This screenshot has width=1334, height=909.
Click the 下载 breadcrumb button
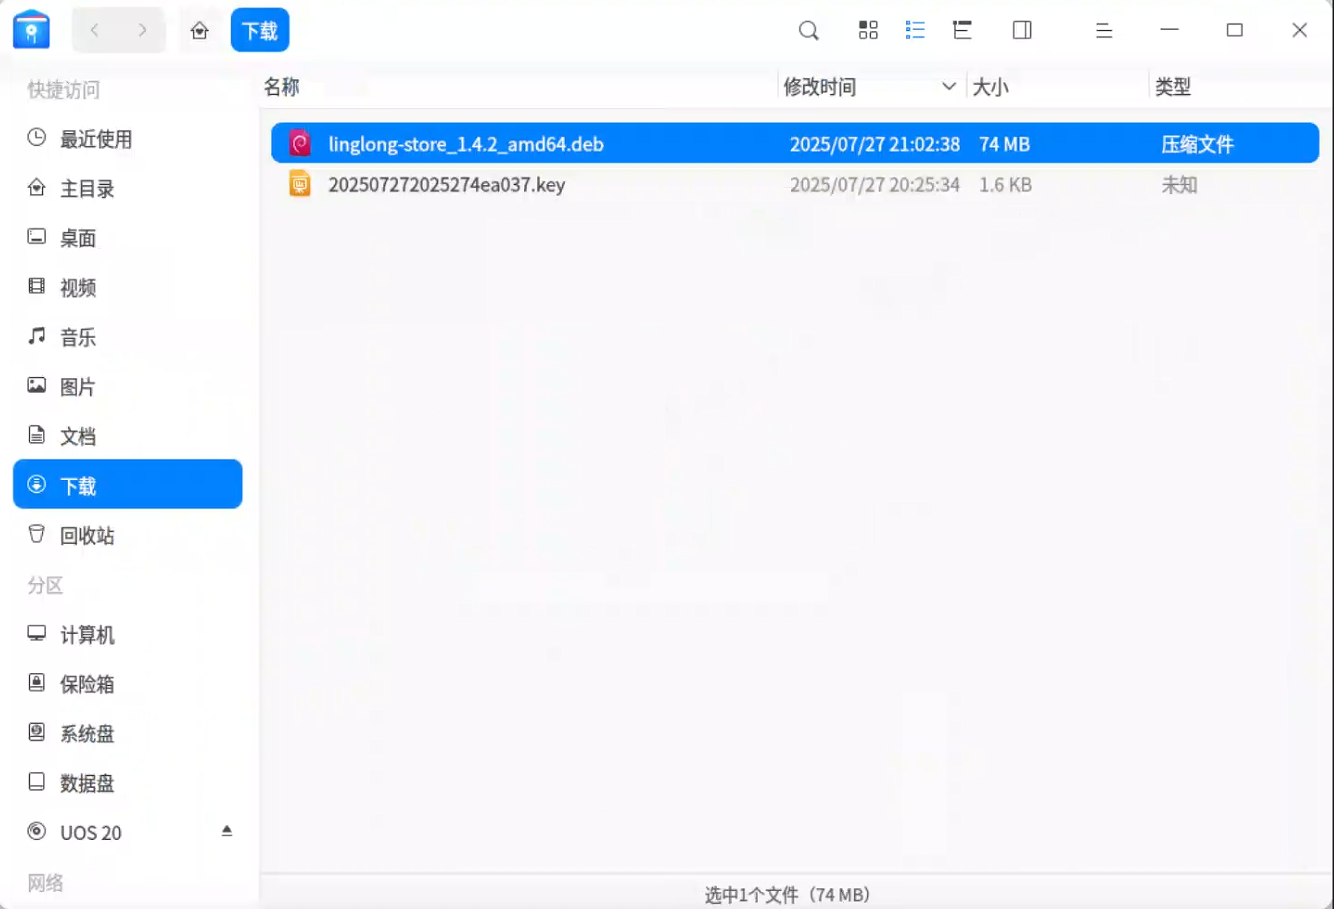point(260,30)
